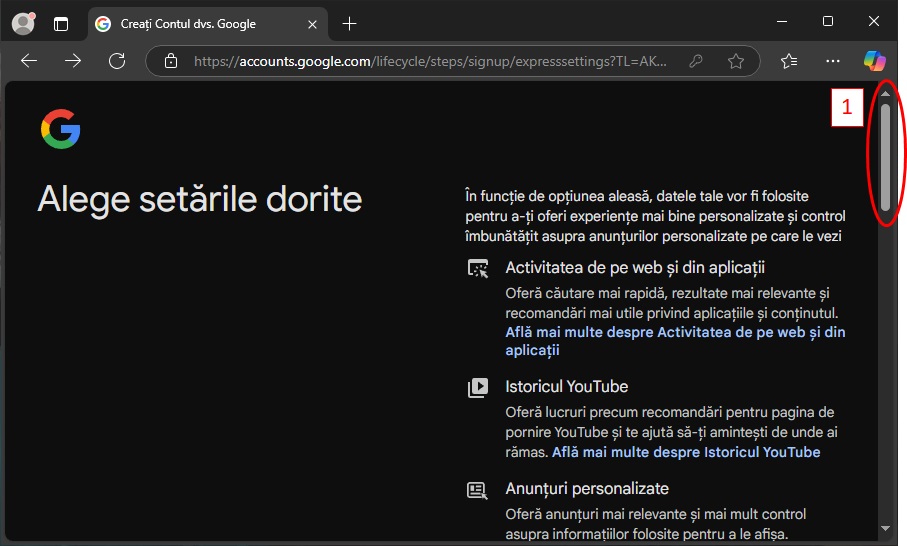Open a new browser tab

[349, 23]
